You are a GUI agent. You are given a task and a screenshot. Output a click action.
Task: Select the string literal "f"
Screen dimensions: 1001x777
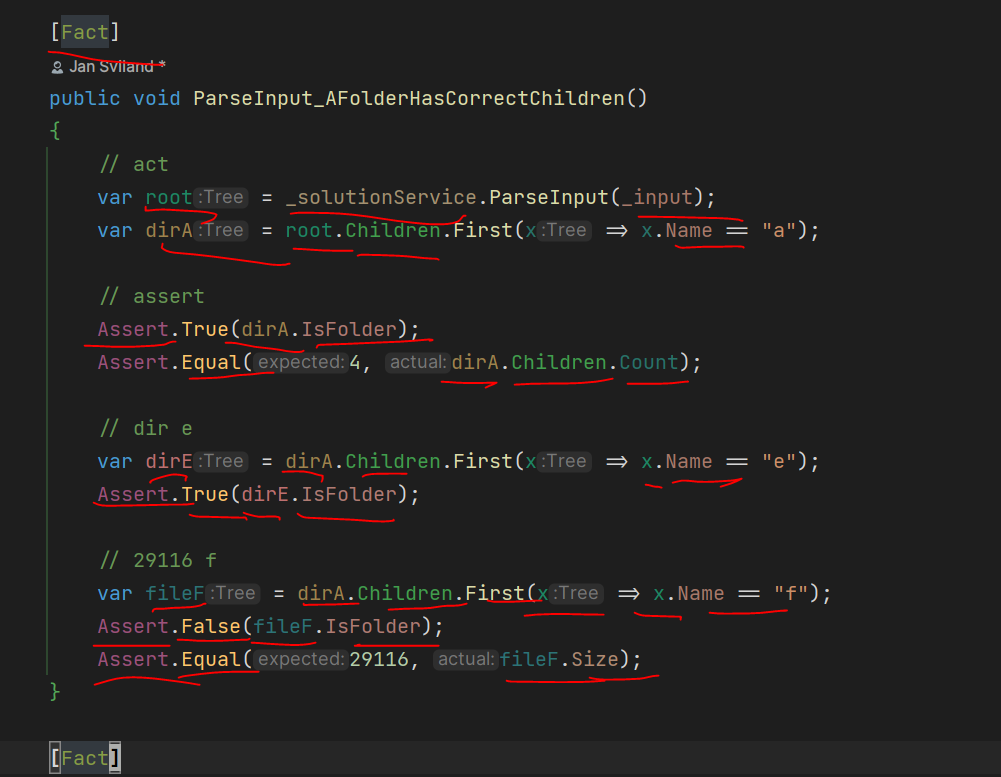[x=793, y=593]
